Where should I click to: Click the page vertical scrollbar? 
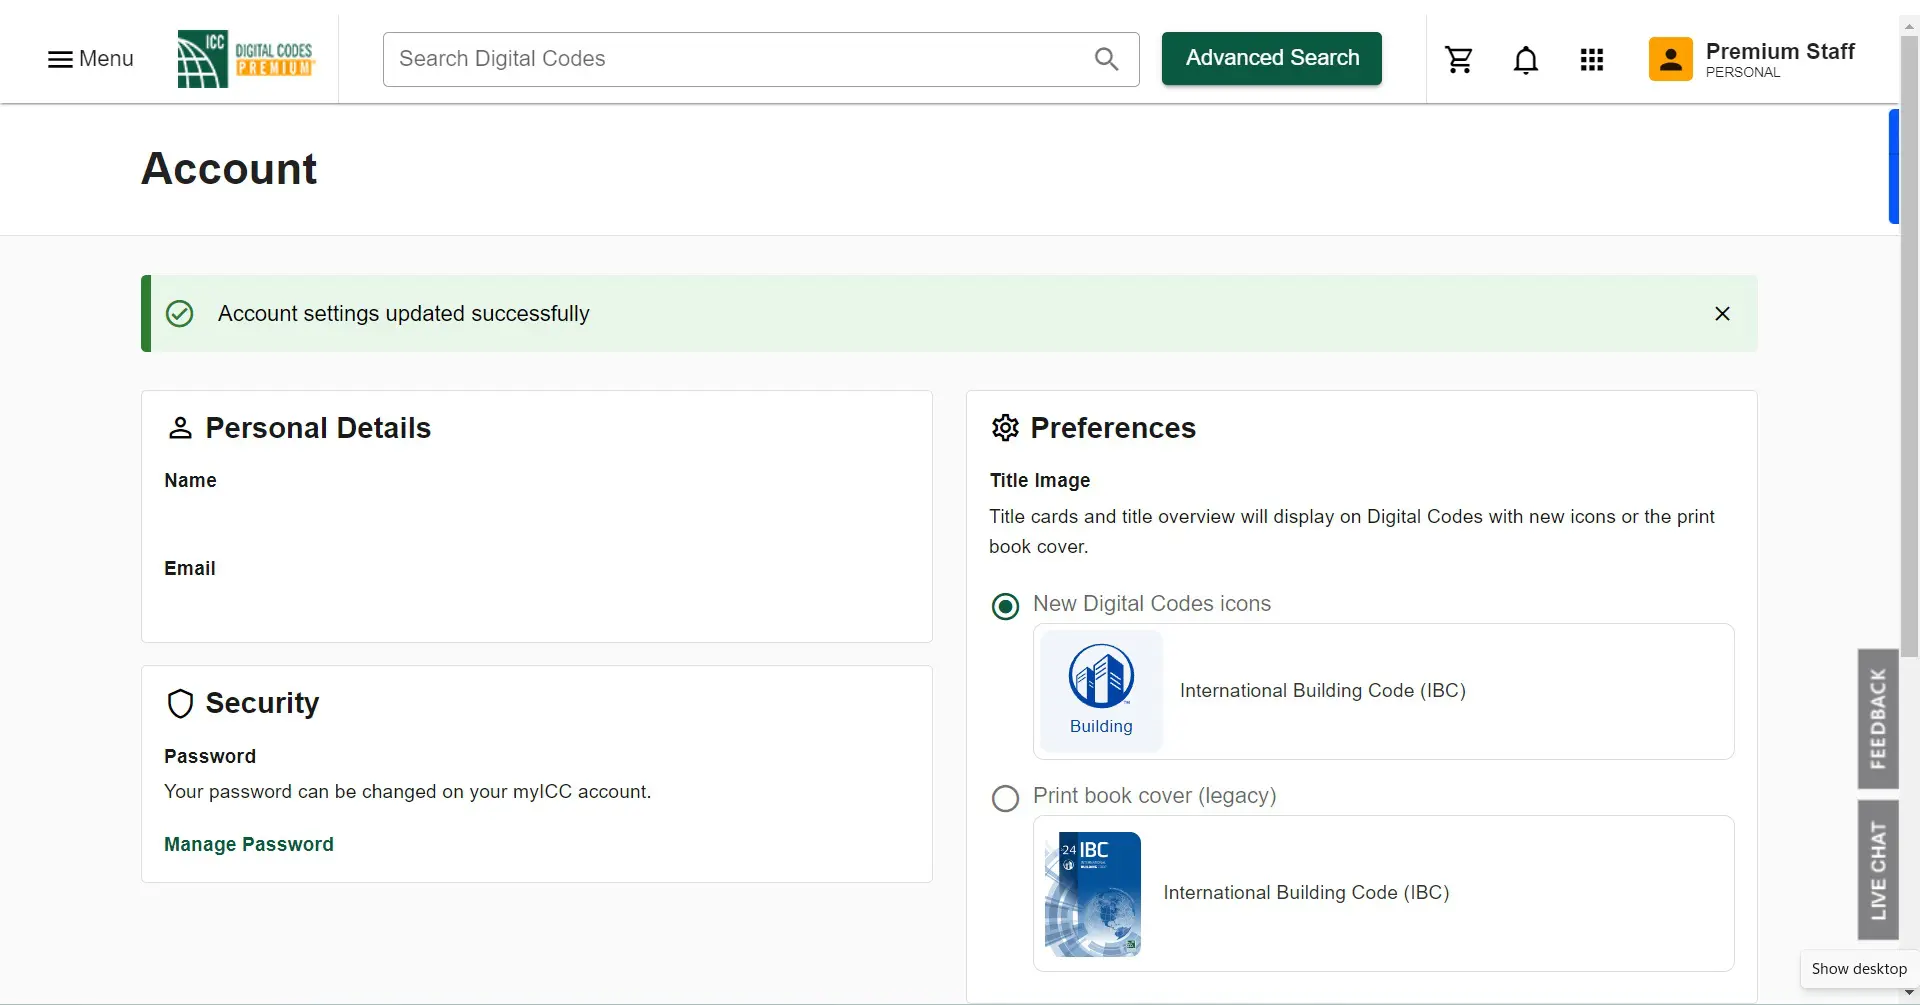click(x=1909, y=347)
